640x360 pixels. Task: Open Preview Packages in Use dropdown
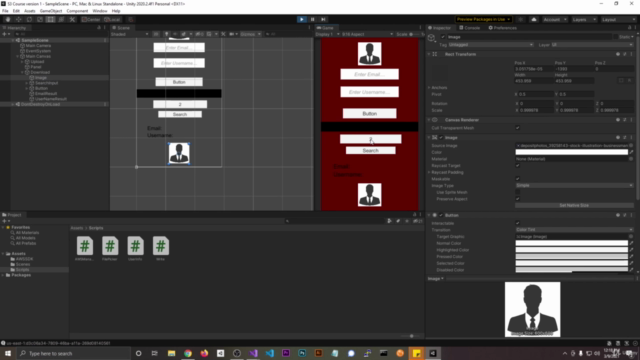coord(483,19)
